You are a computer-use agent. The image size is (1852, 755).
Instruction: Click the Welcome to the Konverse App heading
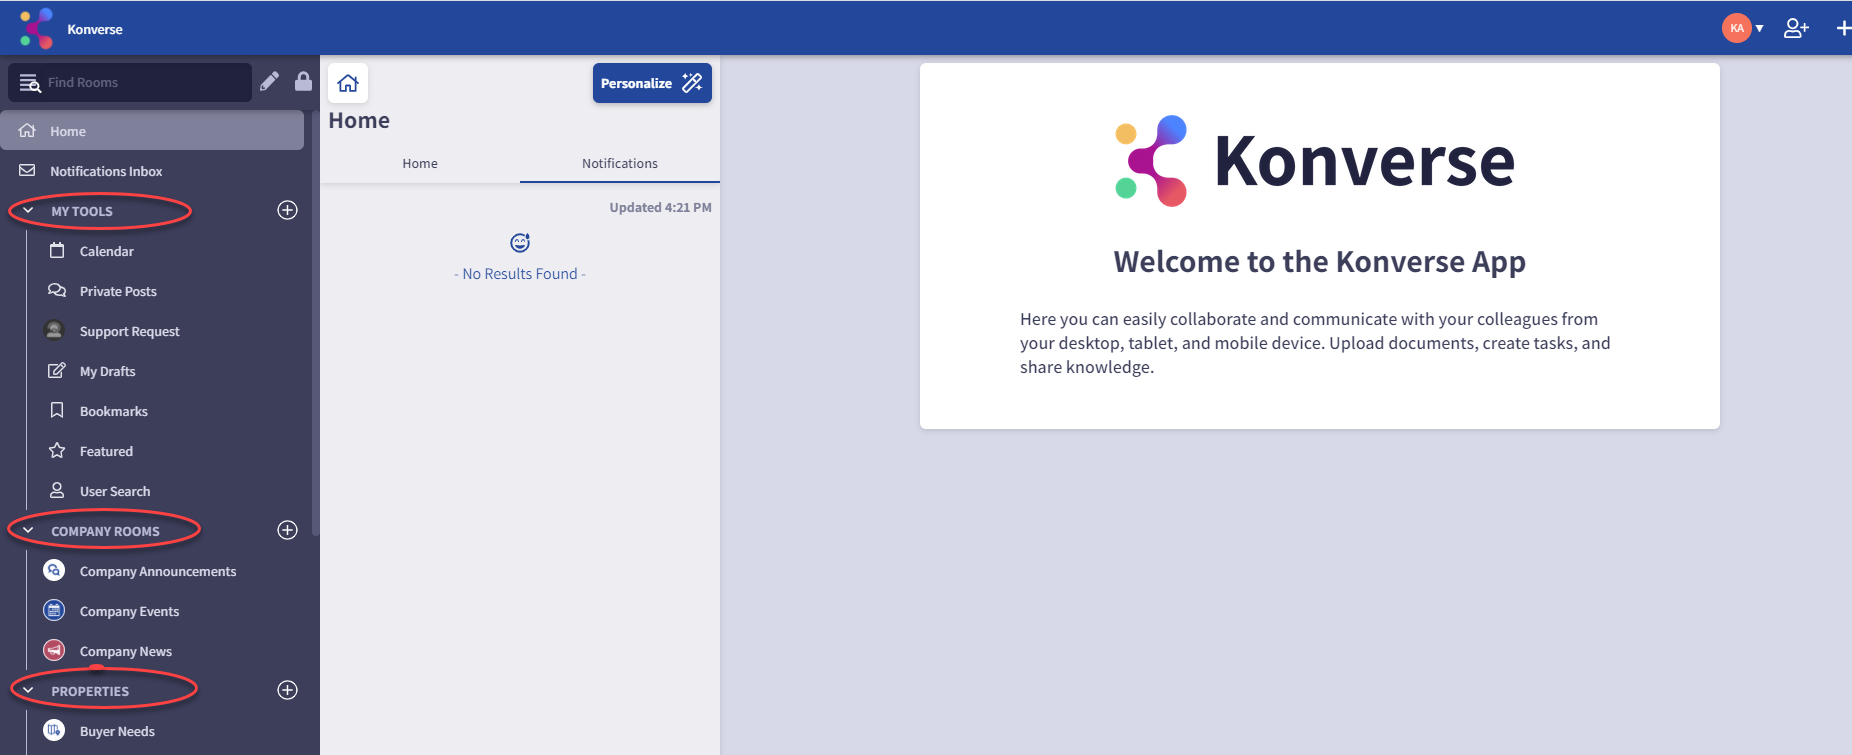(x=1320, y=262)
